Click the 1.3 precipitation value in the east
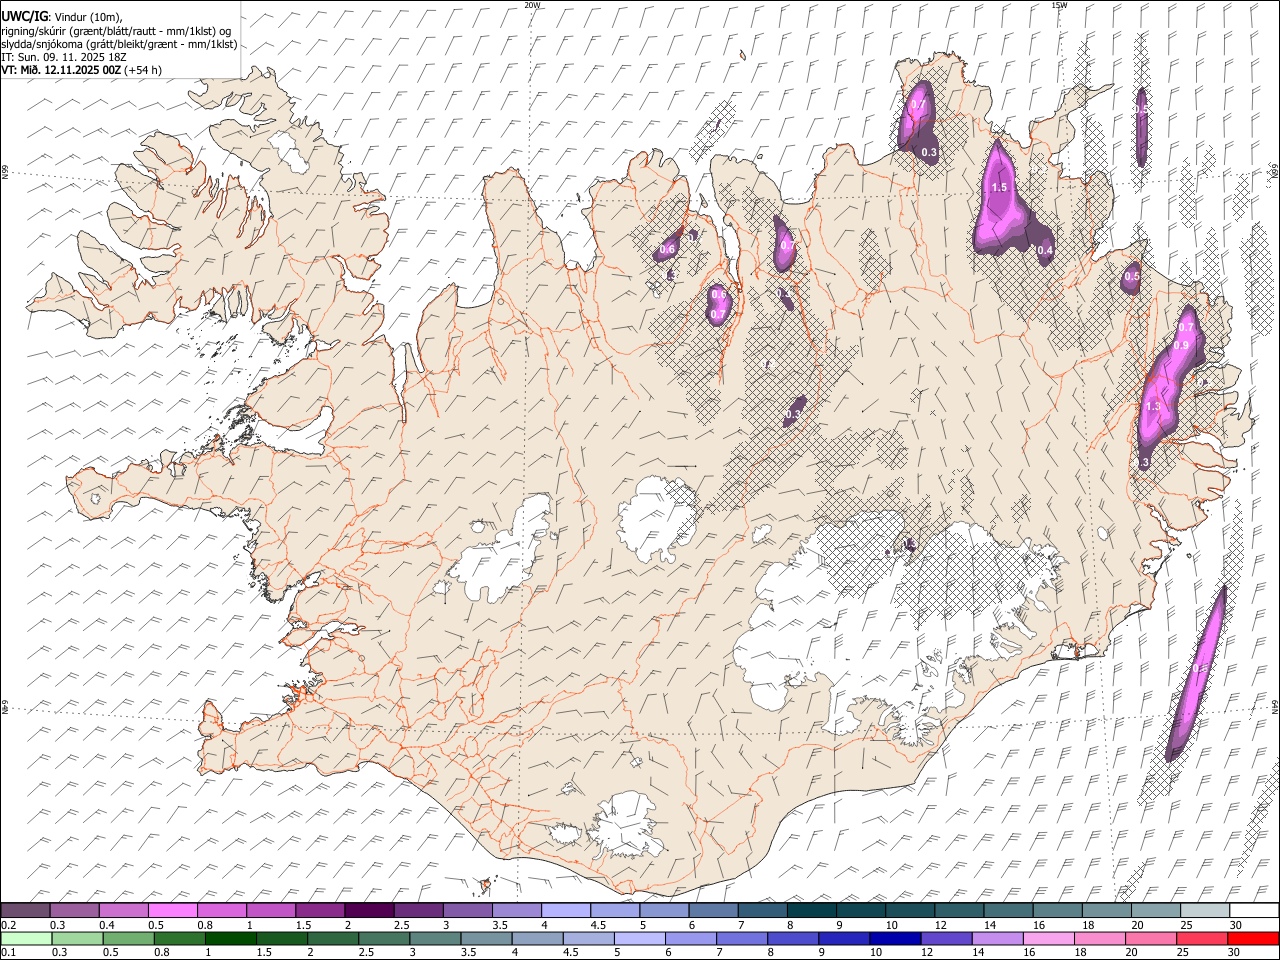Screen dimensions: 1280x960 coord(1153,406)
